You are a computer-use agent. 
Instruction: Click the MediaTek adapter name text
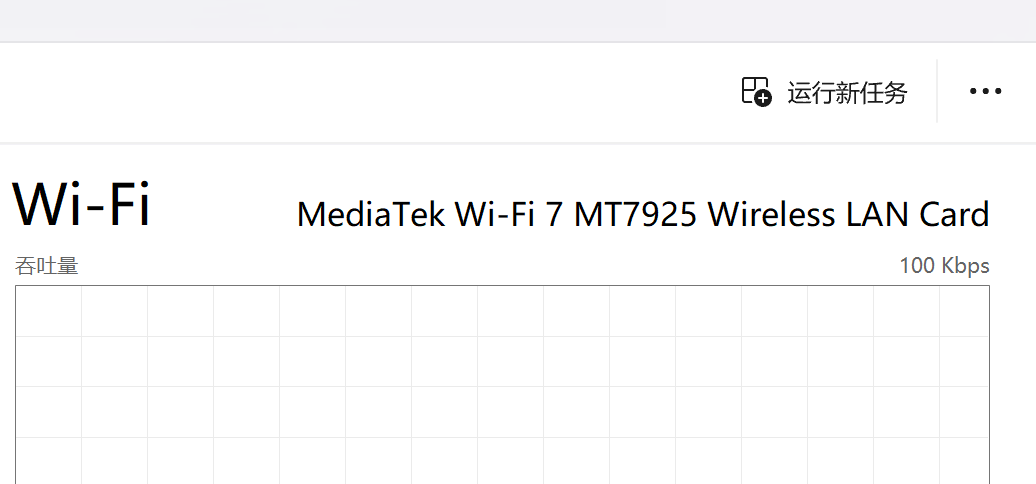643,215
